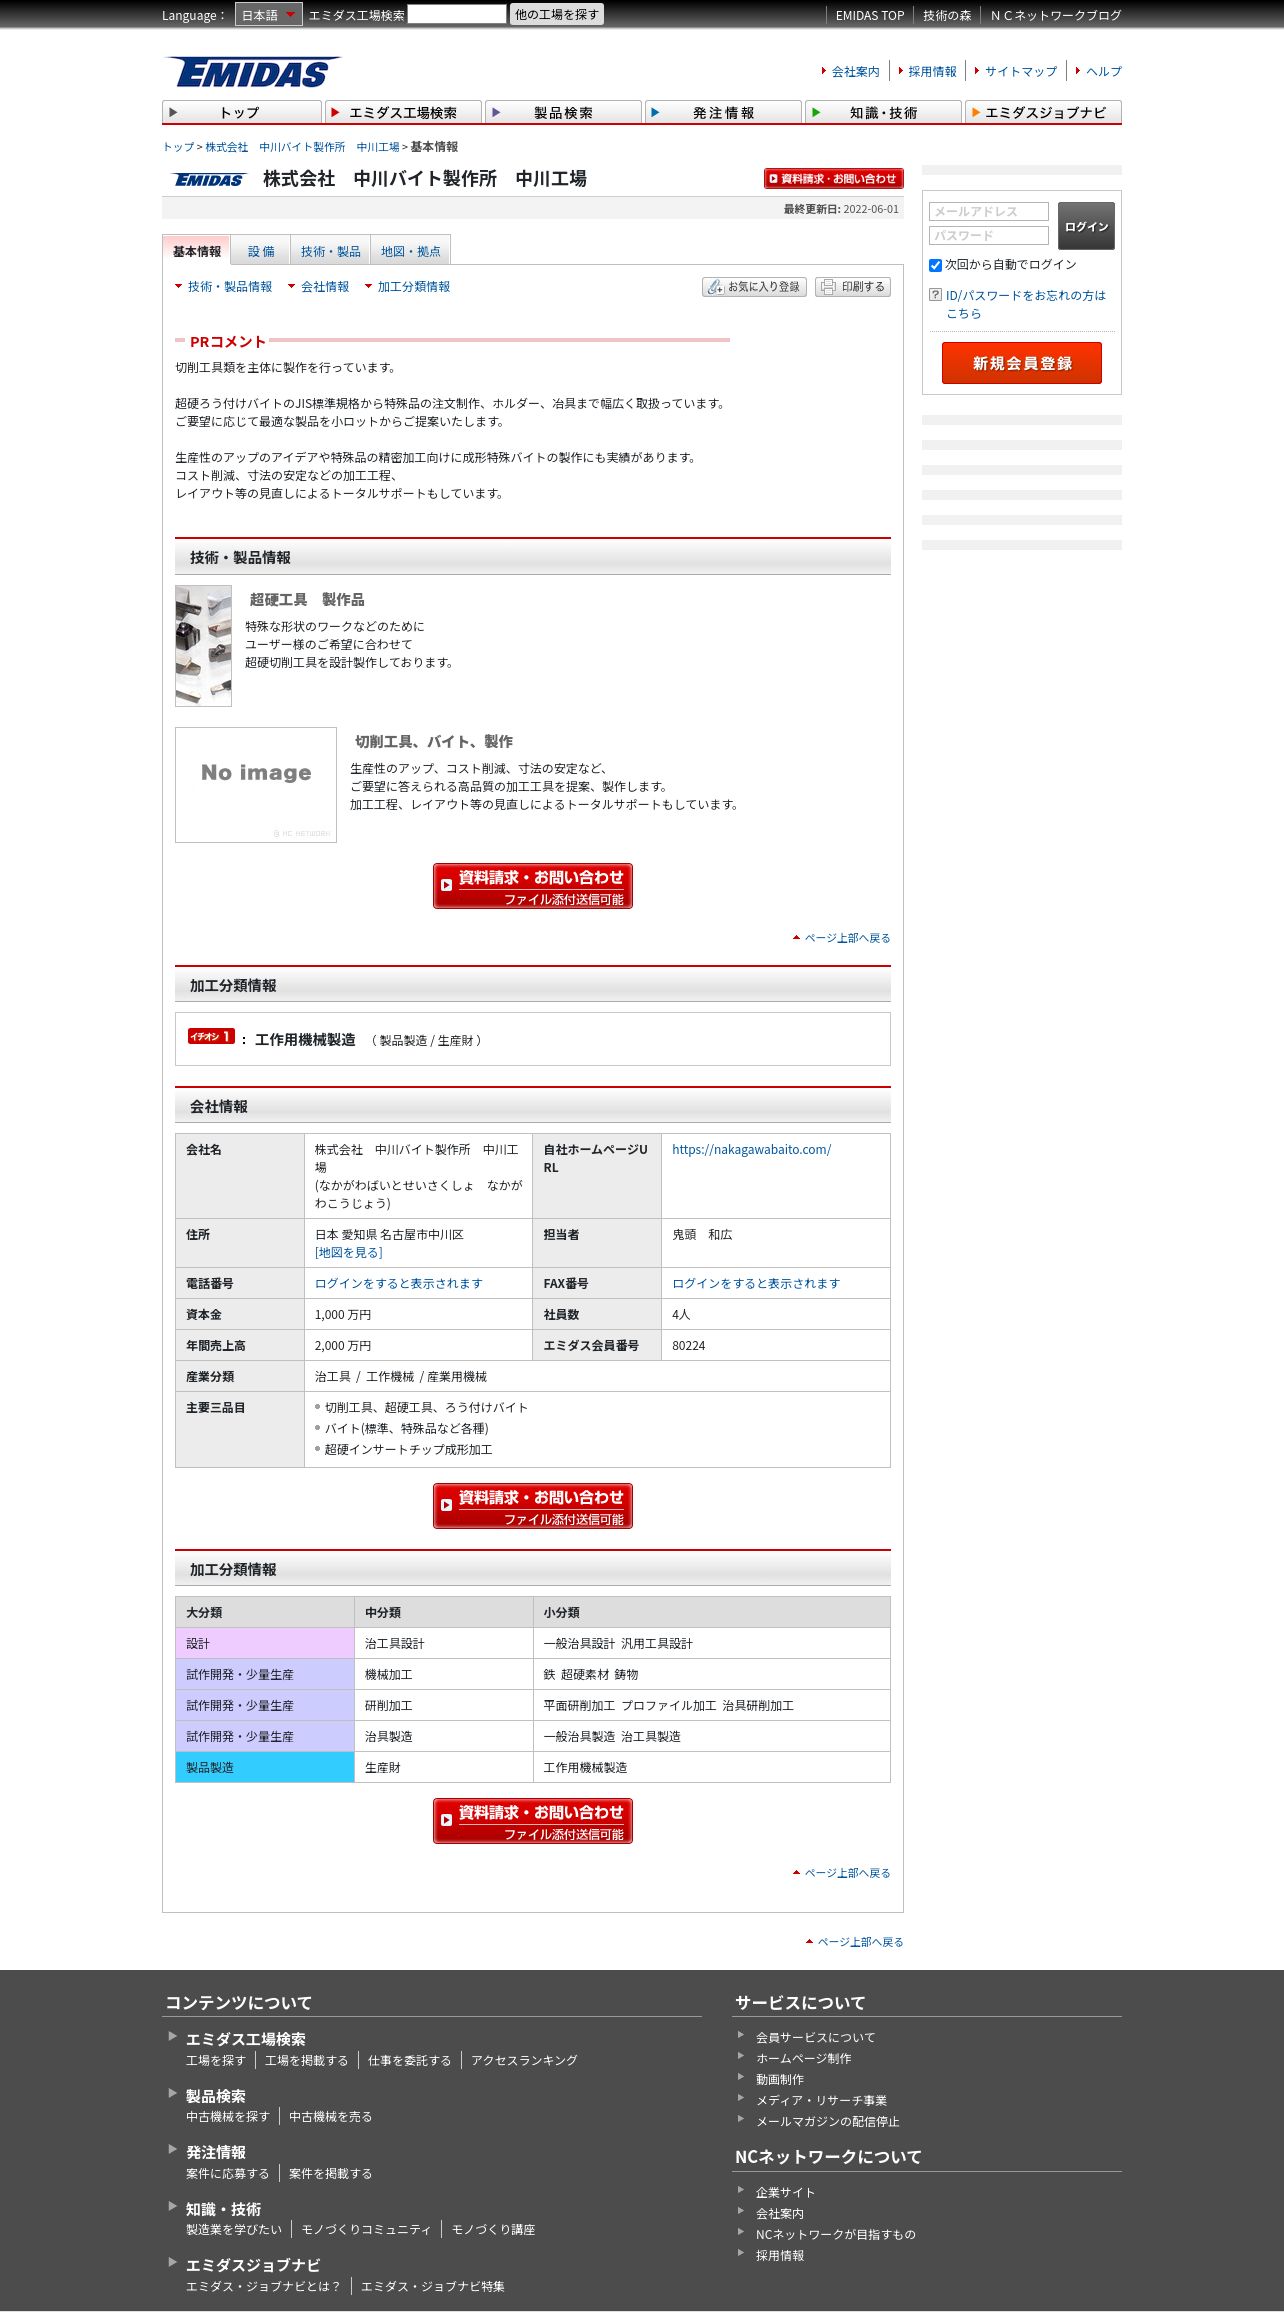1284x2321 pixels.
Task: Open the company homepage URL nakagawabaito.com
Action: pos(751,1150)
